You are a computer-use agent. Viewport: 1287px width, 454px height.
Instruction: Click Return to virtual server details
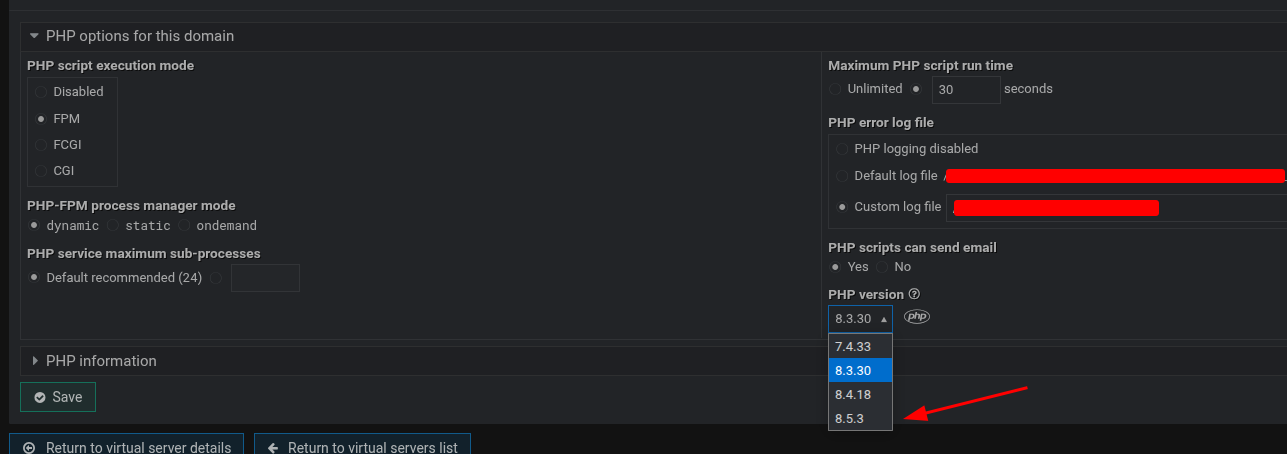click(x=127, y=447)
